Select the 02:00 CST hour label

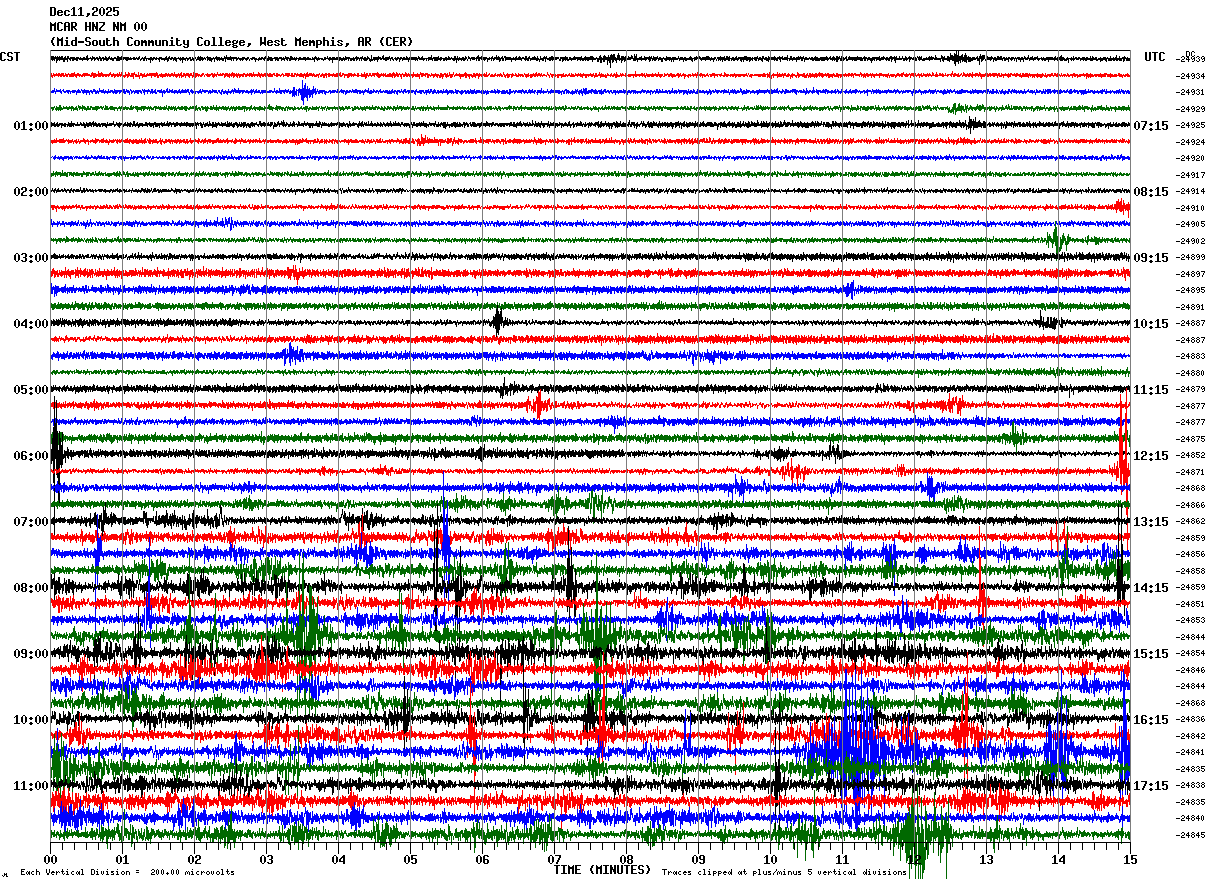31,192
